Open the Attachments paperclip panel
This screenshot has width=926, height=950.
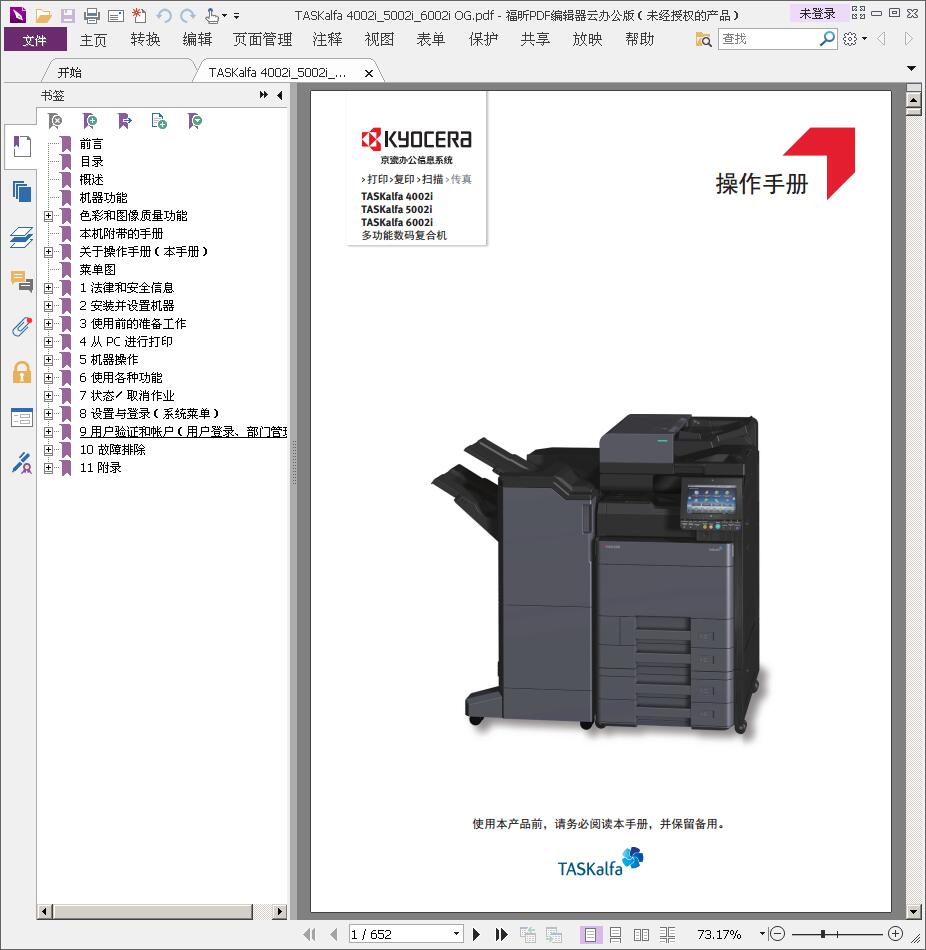click(22, 327)
